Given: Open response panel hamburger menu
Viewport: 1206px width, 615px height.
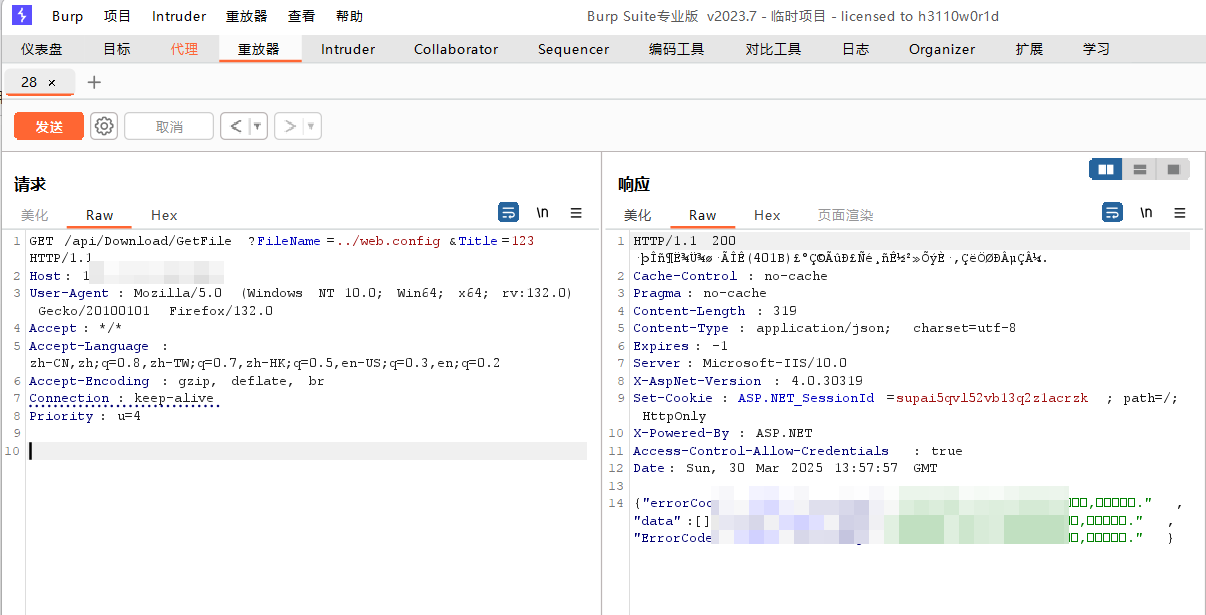Looking at the screenshot, I should tap(1180, 212).
